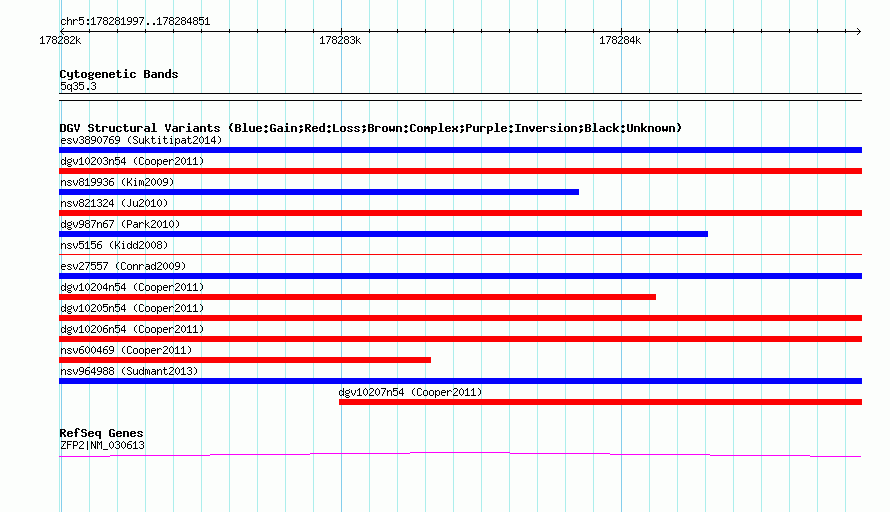890x512 pixels.
Task: Click the dgv987n67 (Park2010) label
Action: coord(120,224)
